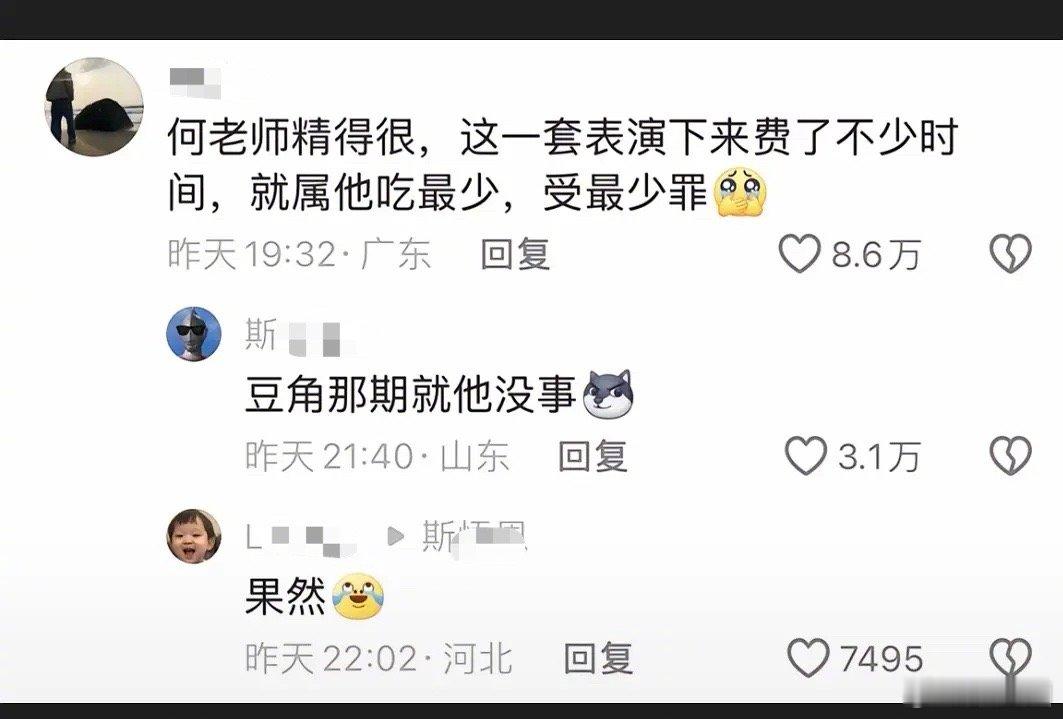The height and width of the screenshot is (719, 1063).
Task: Dislike the 何老师精得很 comment with broken heart
Action: point(1011,253)
